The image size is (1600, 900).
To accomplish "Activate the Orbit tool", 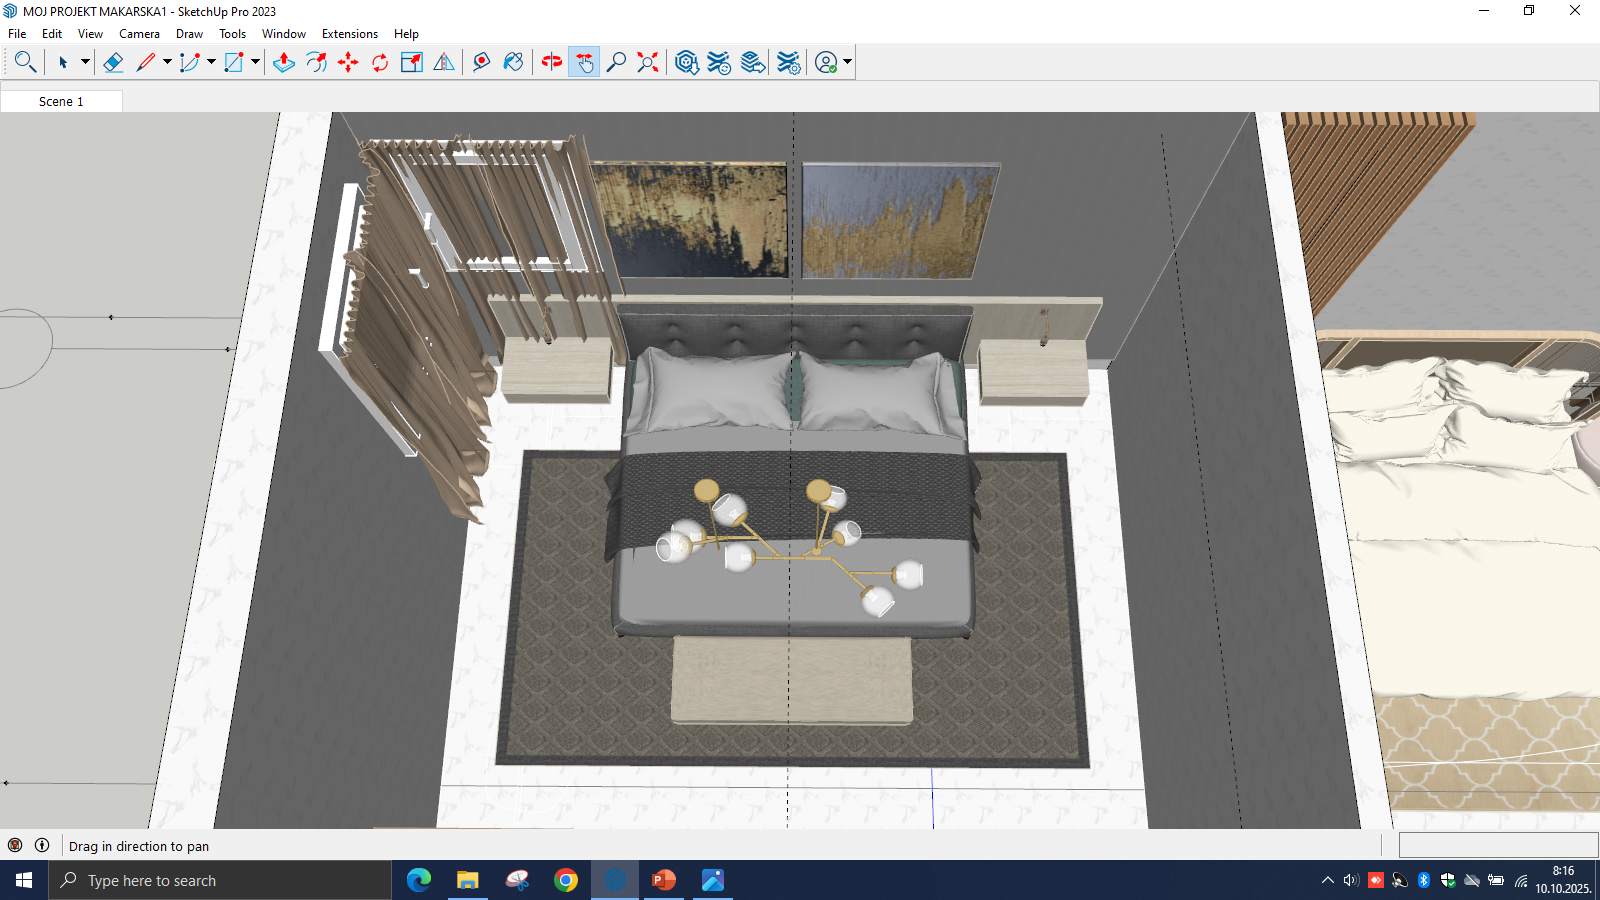I will [x=552, y=62].
